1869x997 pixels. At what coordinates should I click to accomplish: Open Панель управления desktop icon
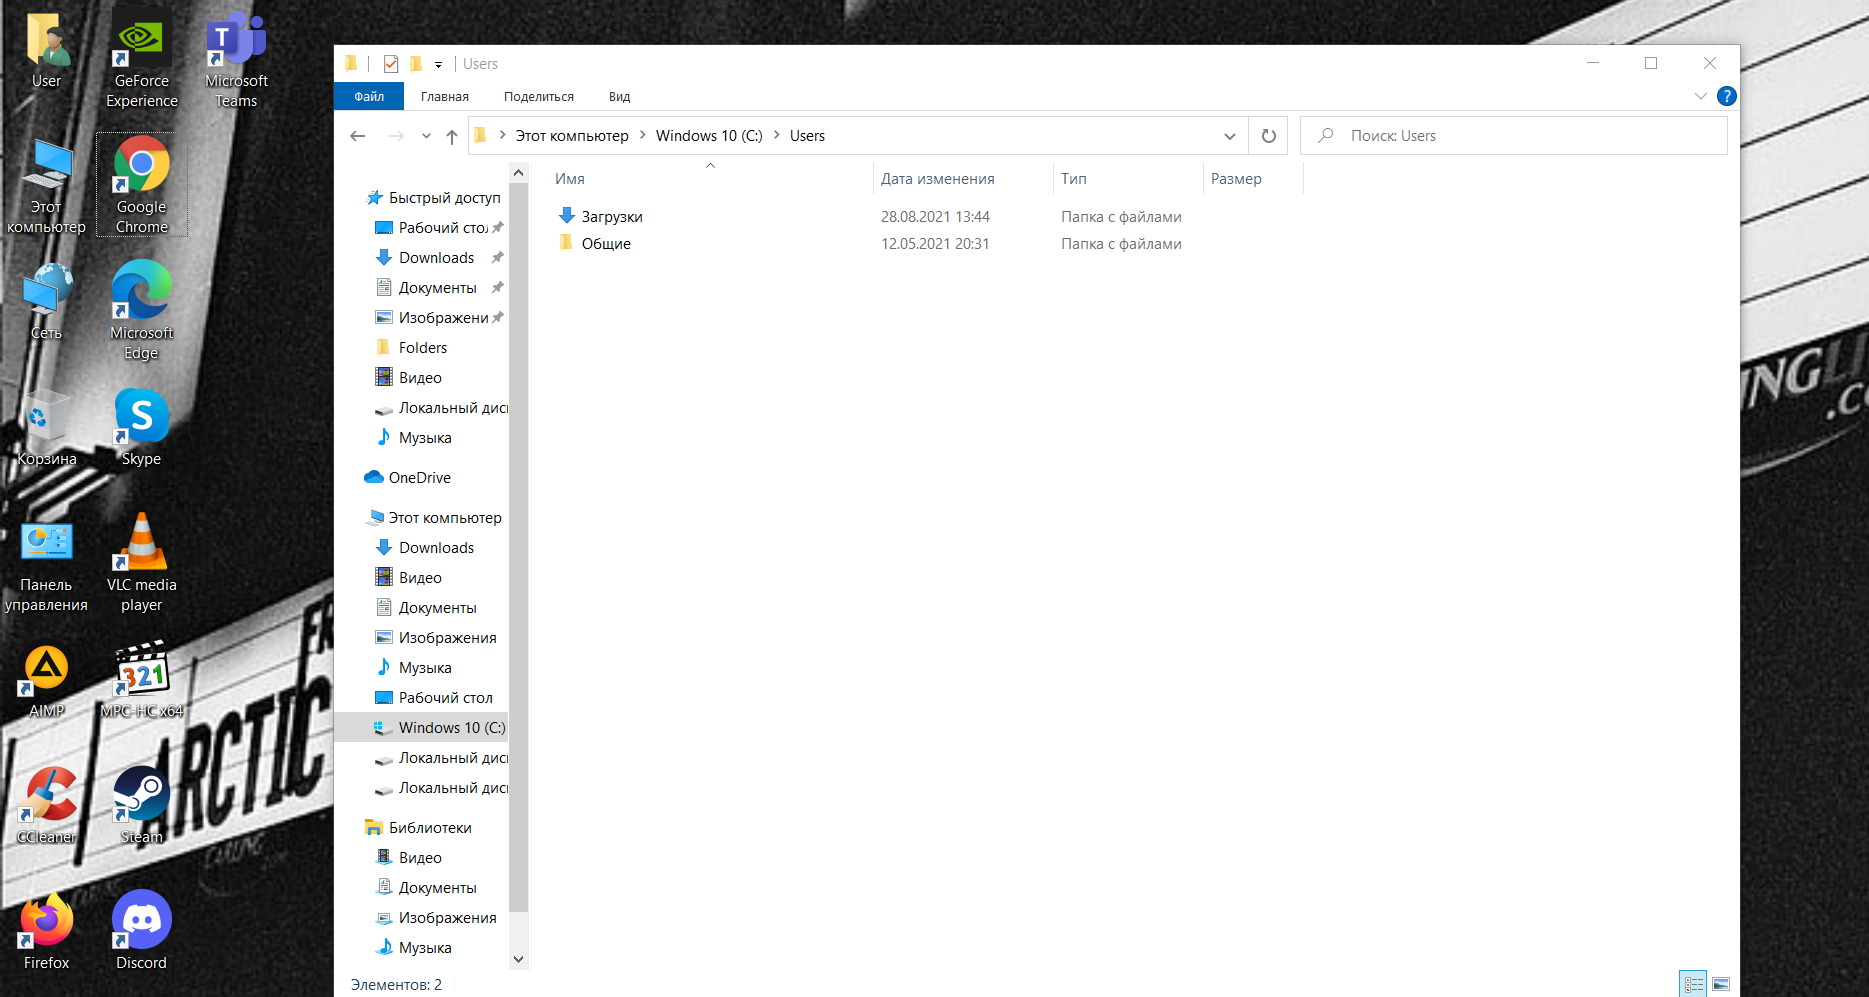pos(46,566)
